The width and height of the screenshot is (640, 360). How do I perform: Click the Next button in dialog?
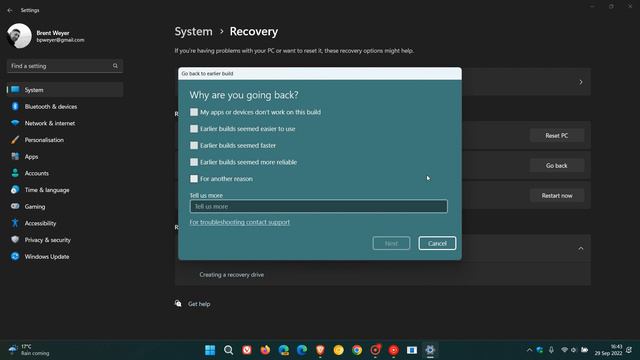pyautogui.click(x=391, y=243)
